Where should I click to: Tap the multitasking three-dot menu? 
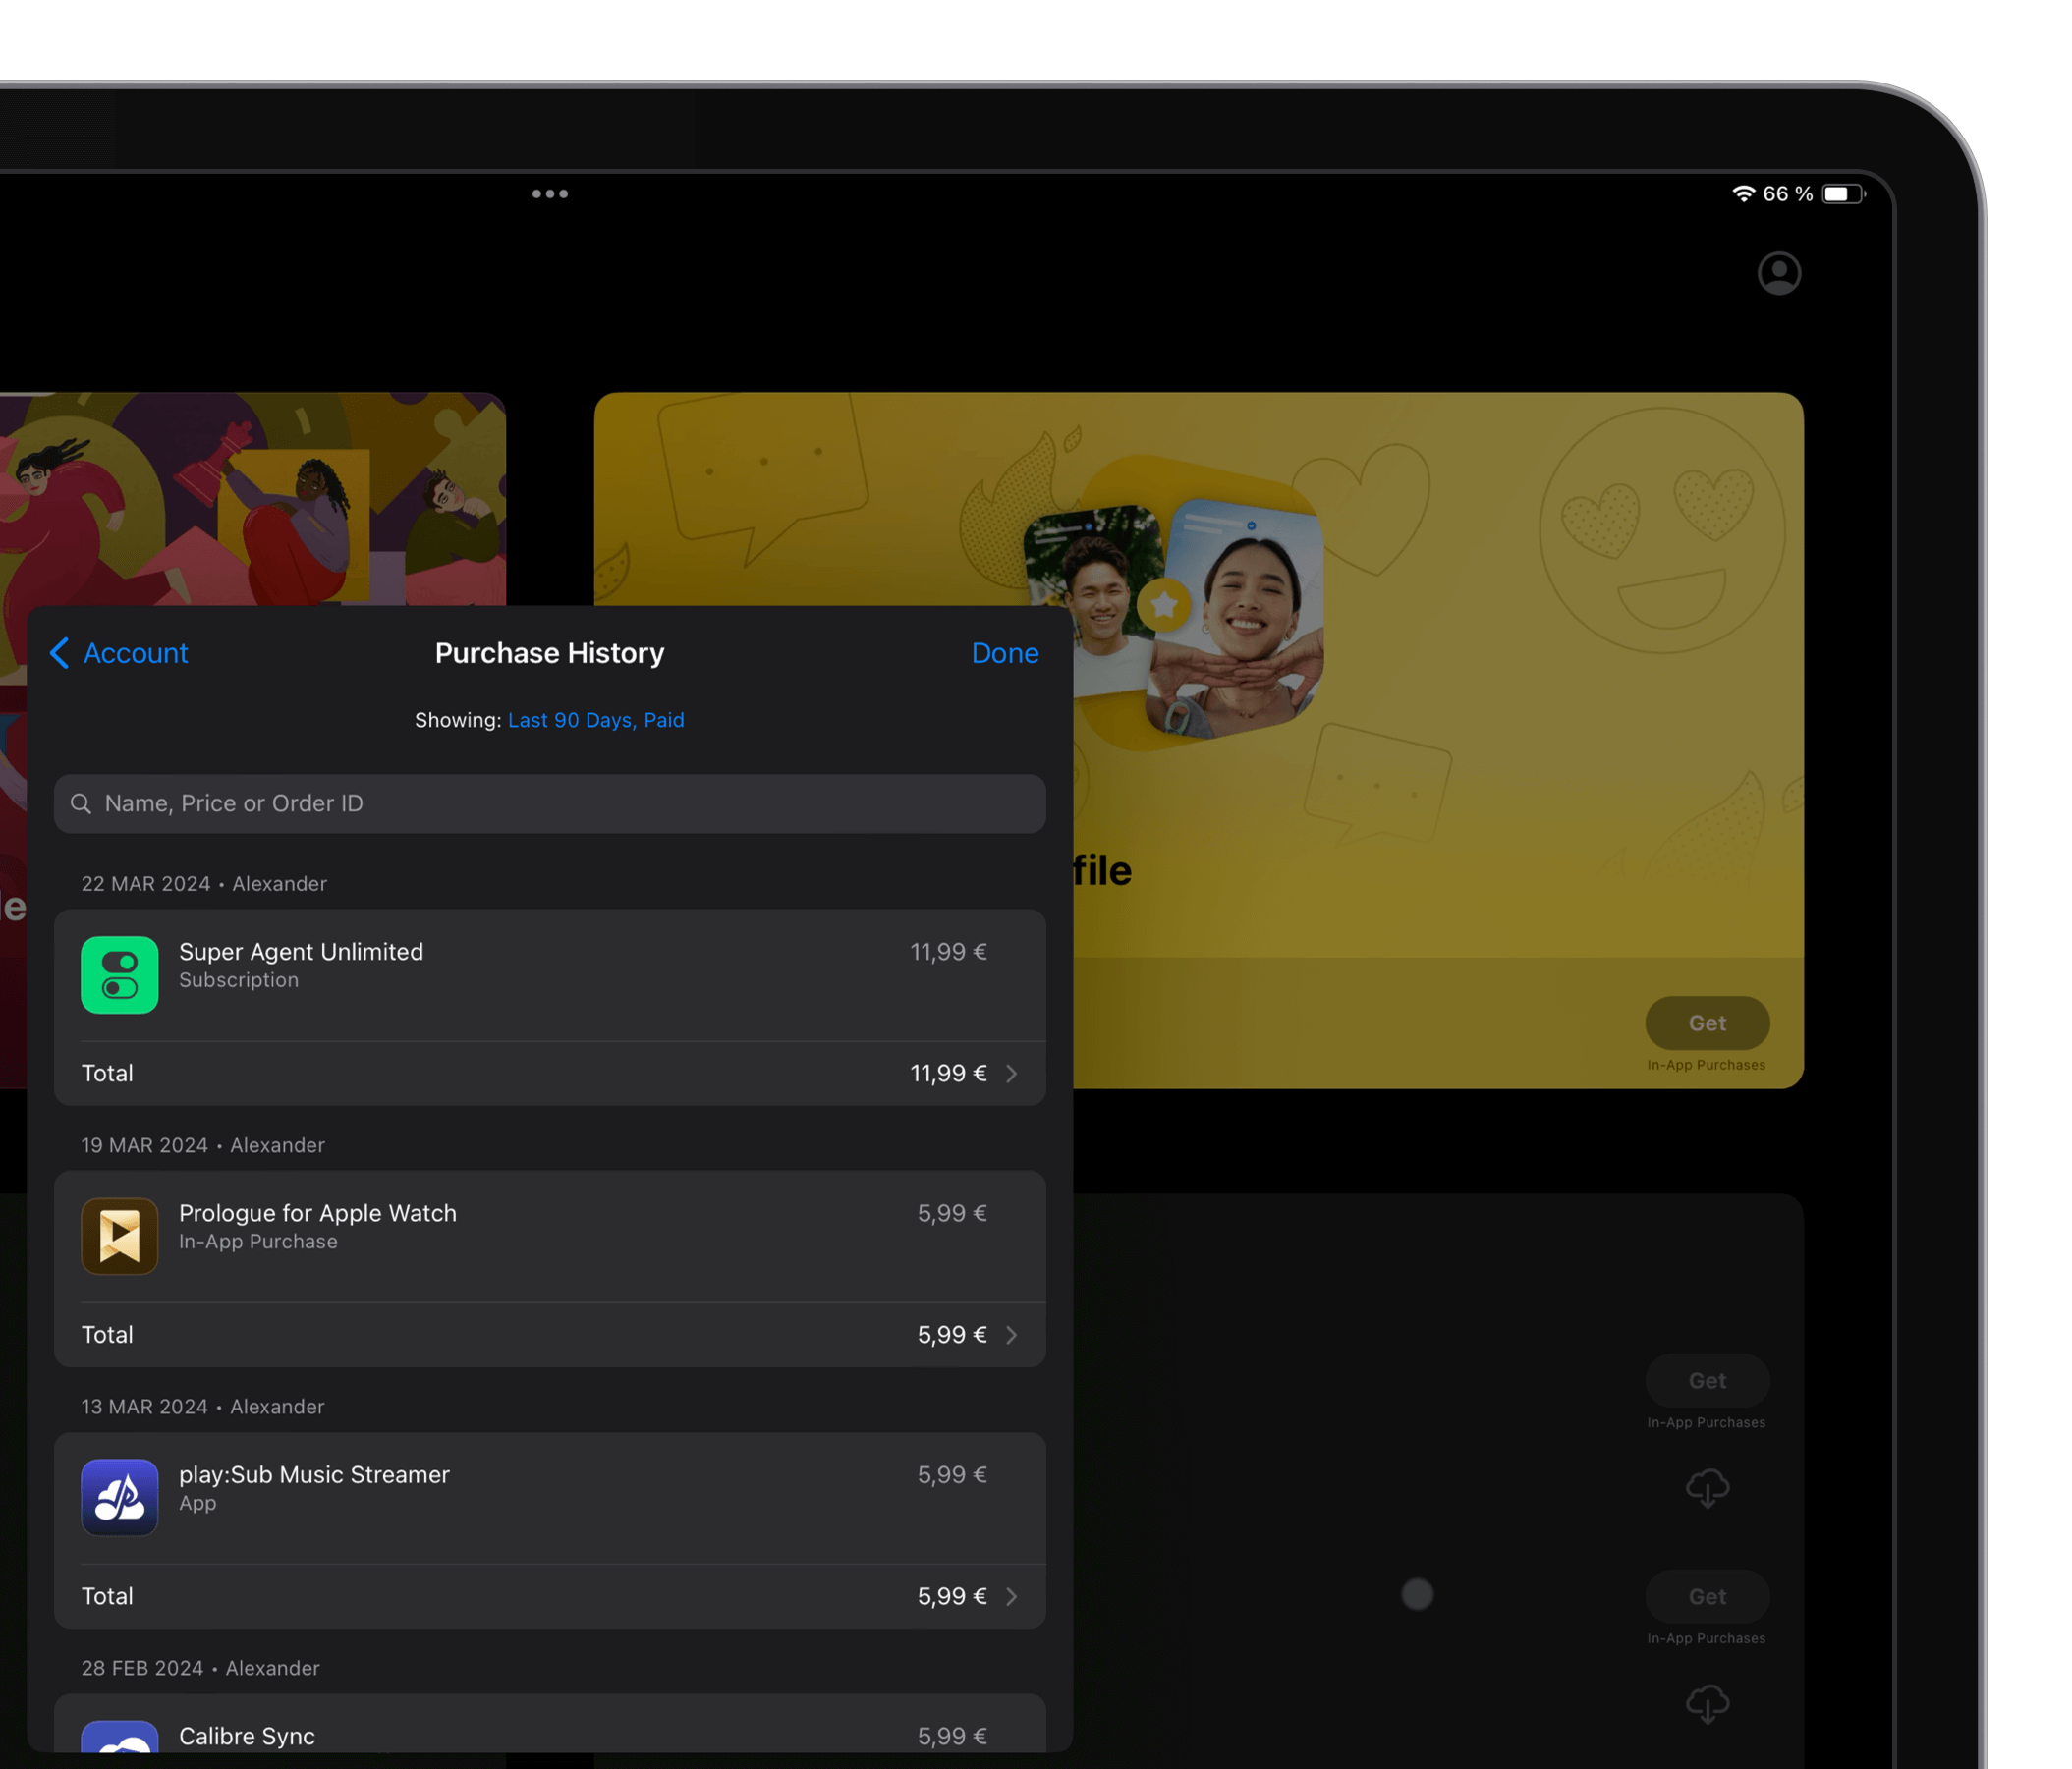click(x=549, y=194)
